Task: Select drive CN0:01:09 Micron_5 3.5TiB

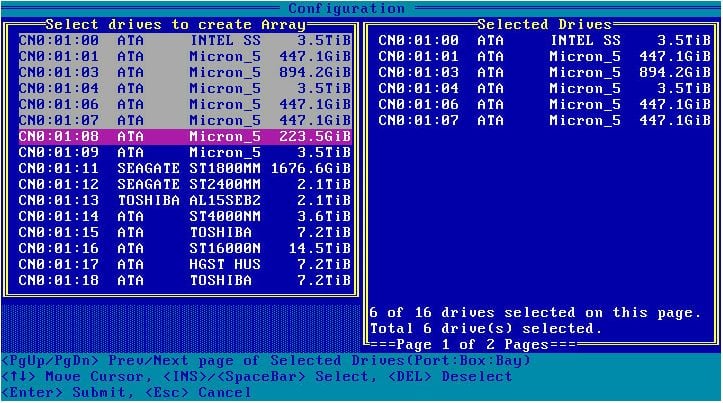Action: click(x=185, y=152)
